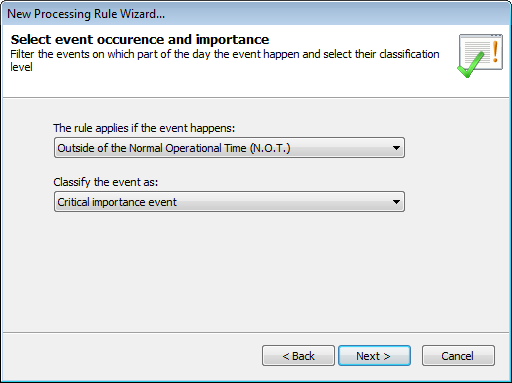
Task: Click the New Processing Rule Wizard title bar
Action: (256, 14)
